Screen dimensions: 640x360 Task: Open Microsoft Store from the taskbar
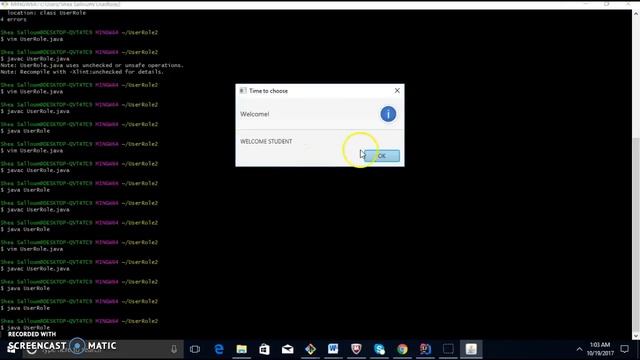[264, 349]
